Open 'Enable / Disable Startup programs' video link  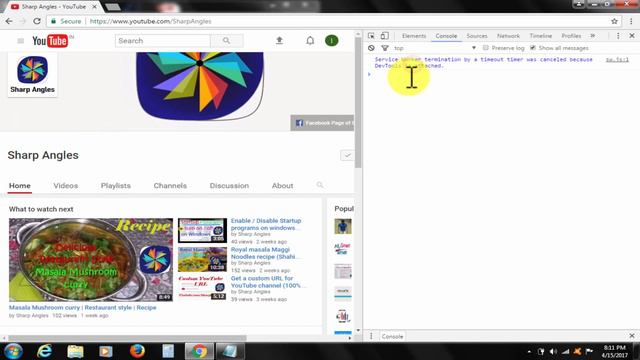coord(266,224)
